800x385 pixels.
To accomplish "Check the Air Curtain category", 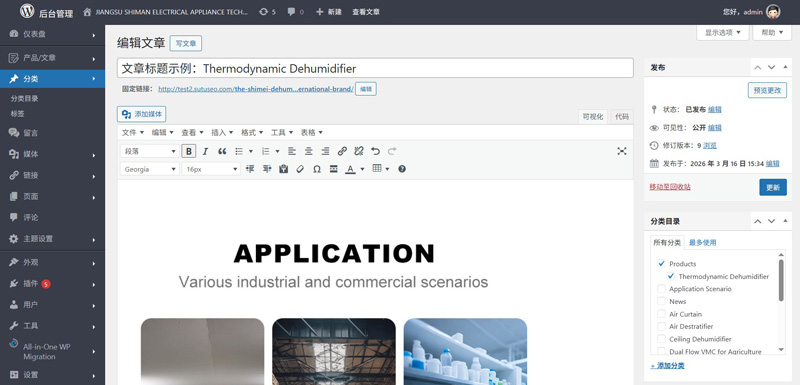I will coord(662,314).
